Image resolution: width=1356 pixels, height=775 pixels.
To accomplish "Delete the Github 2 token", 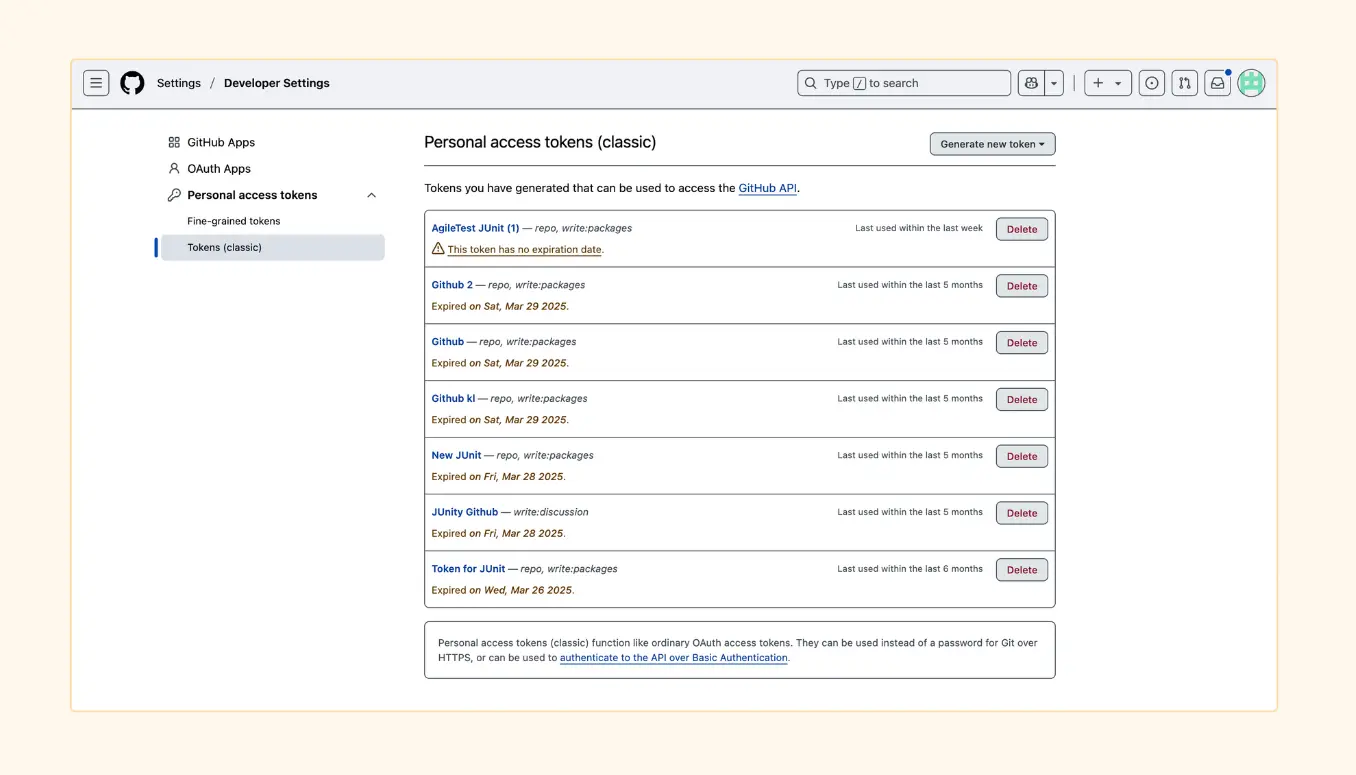I will (x=1022, y=286).
